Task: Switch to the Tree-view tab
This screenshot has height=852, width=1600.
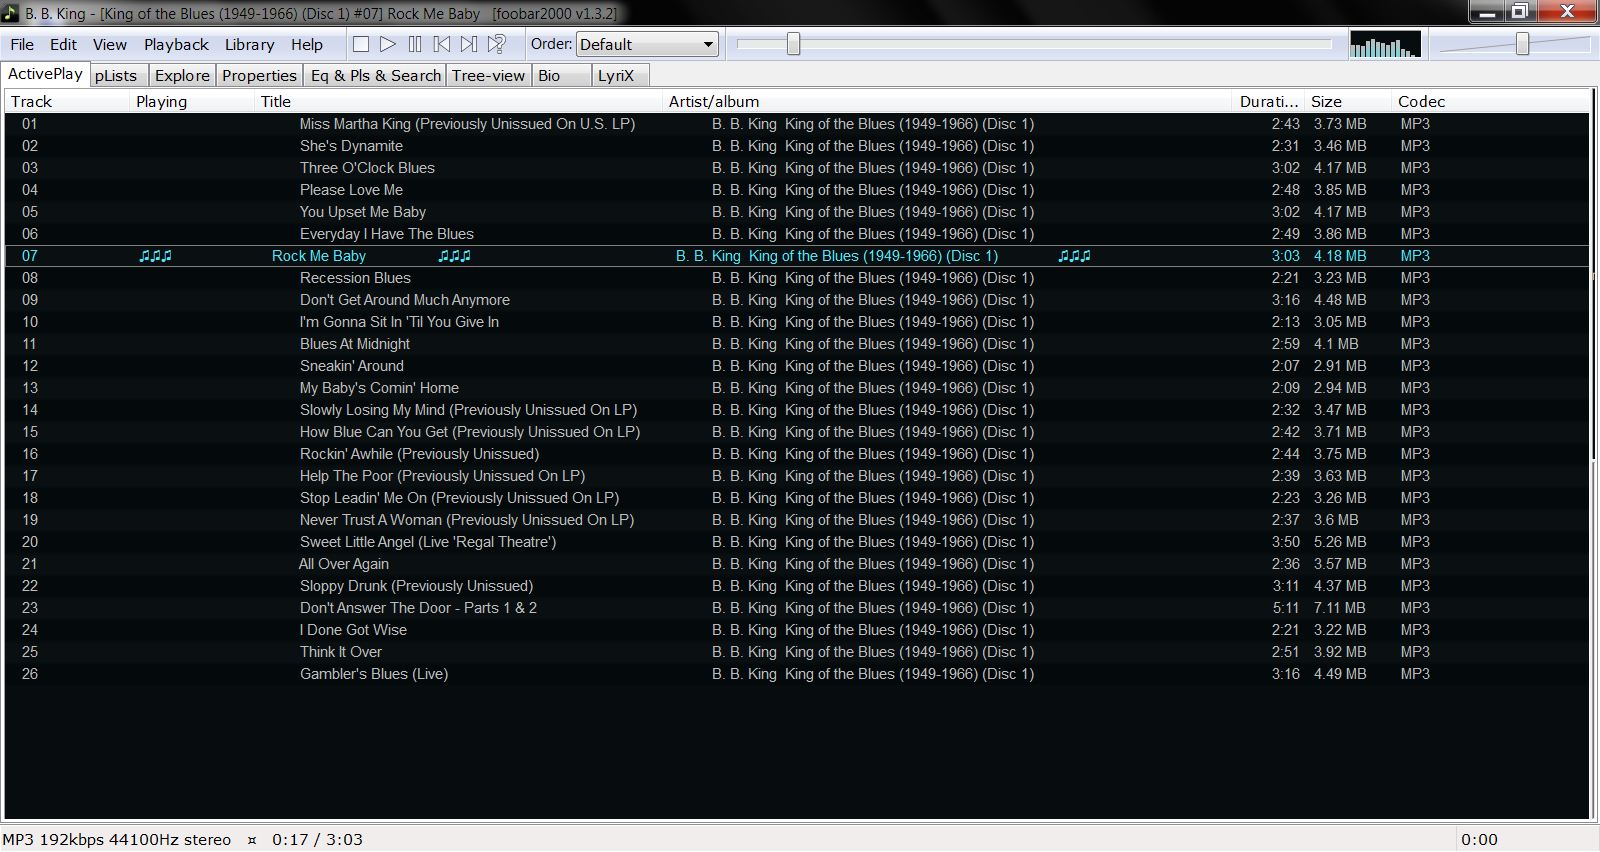Action: point(488,75)
